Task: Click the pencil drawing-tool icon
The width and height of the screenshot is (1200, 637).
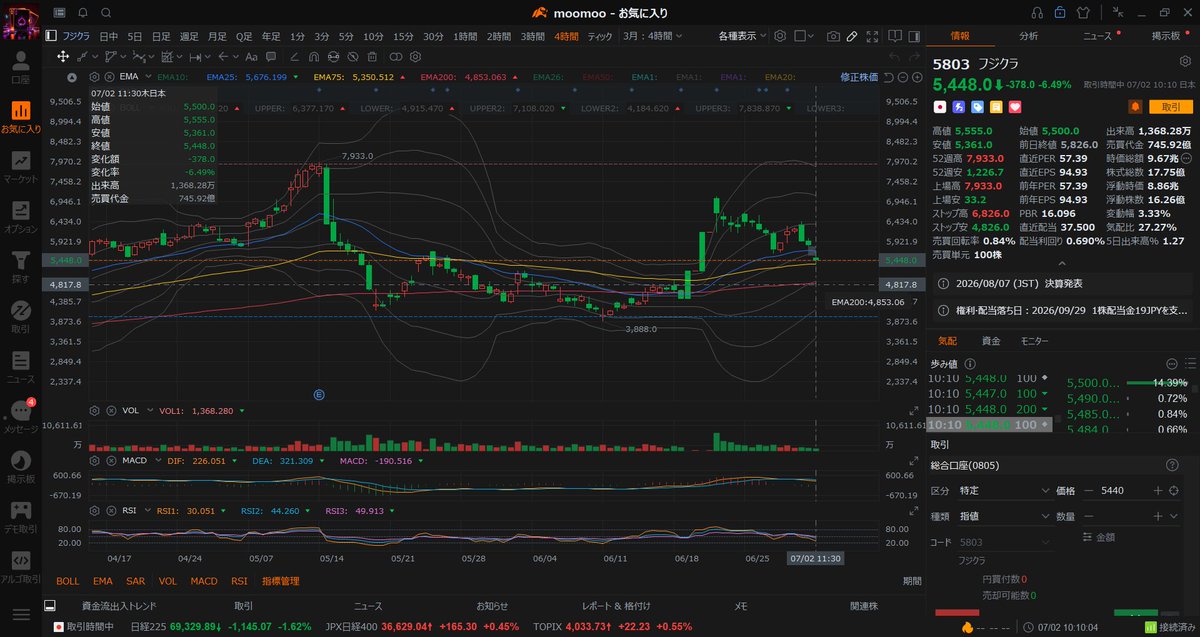Action: (x=852, y=36)
